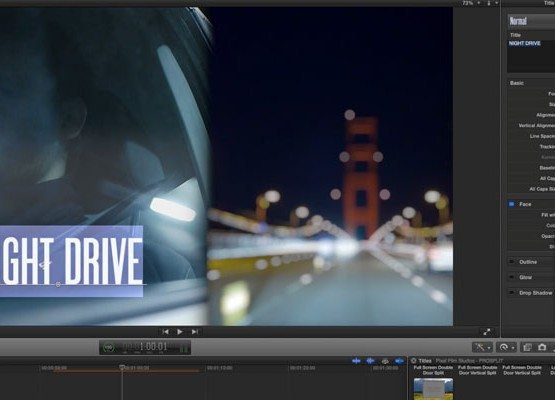Click the title position handle below NIGHT DRIVE
This screenshot has height=400, width=555.
coord(58,284)
